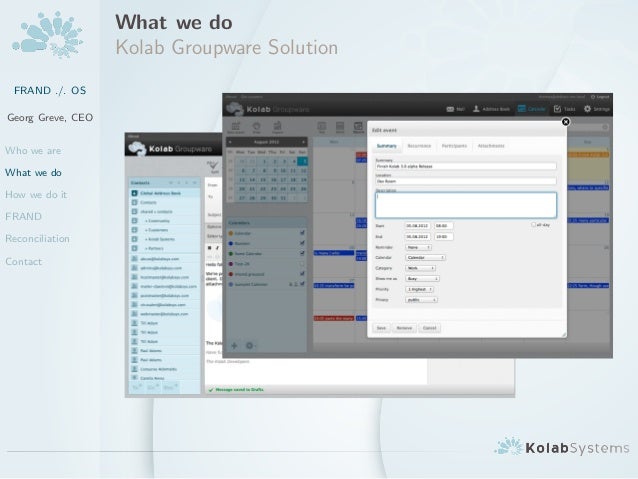The image size is (638, 479).
Task: Check the purple calendar's visibility checkbox
Action: (302, 264)
